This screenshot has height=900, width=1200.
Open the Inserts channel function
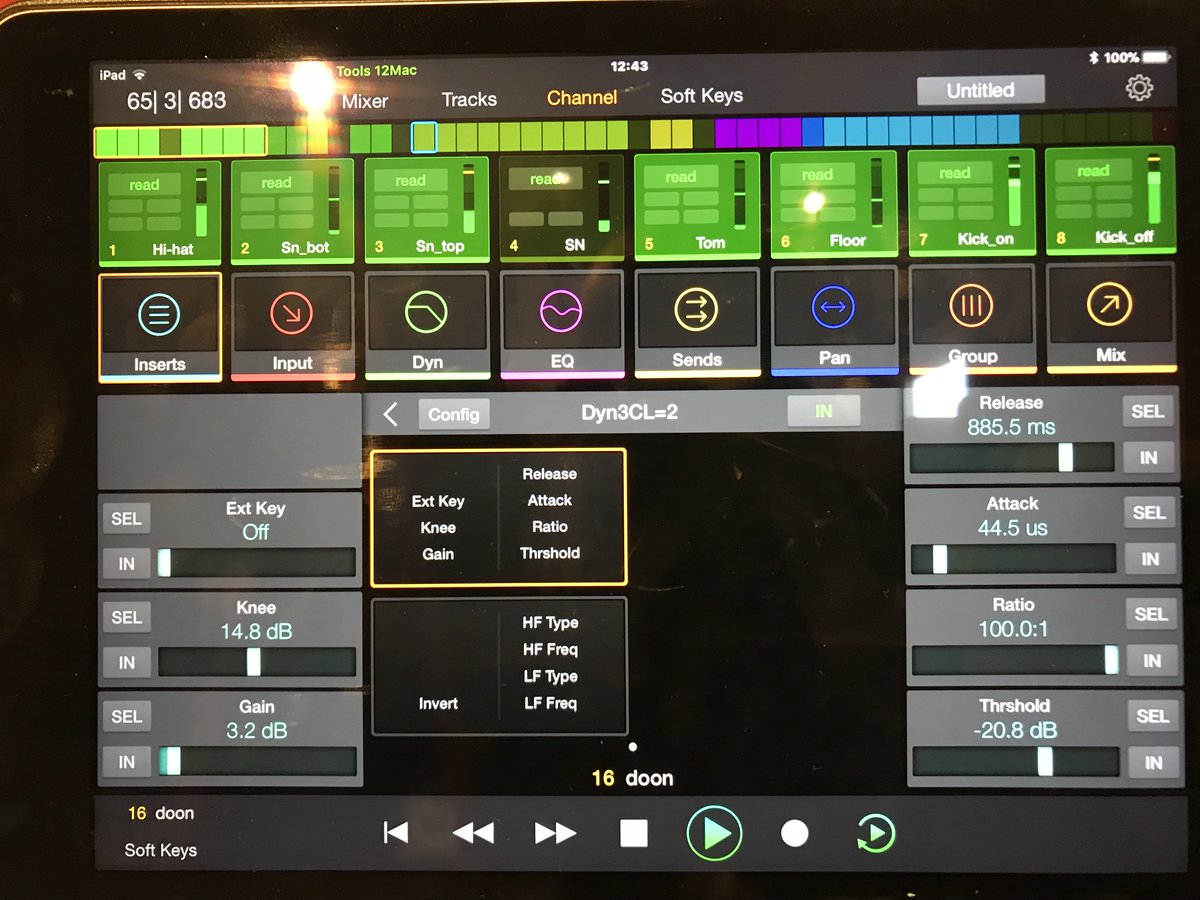click(x=160, y=327)
